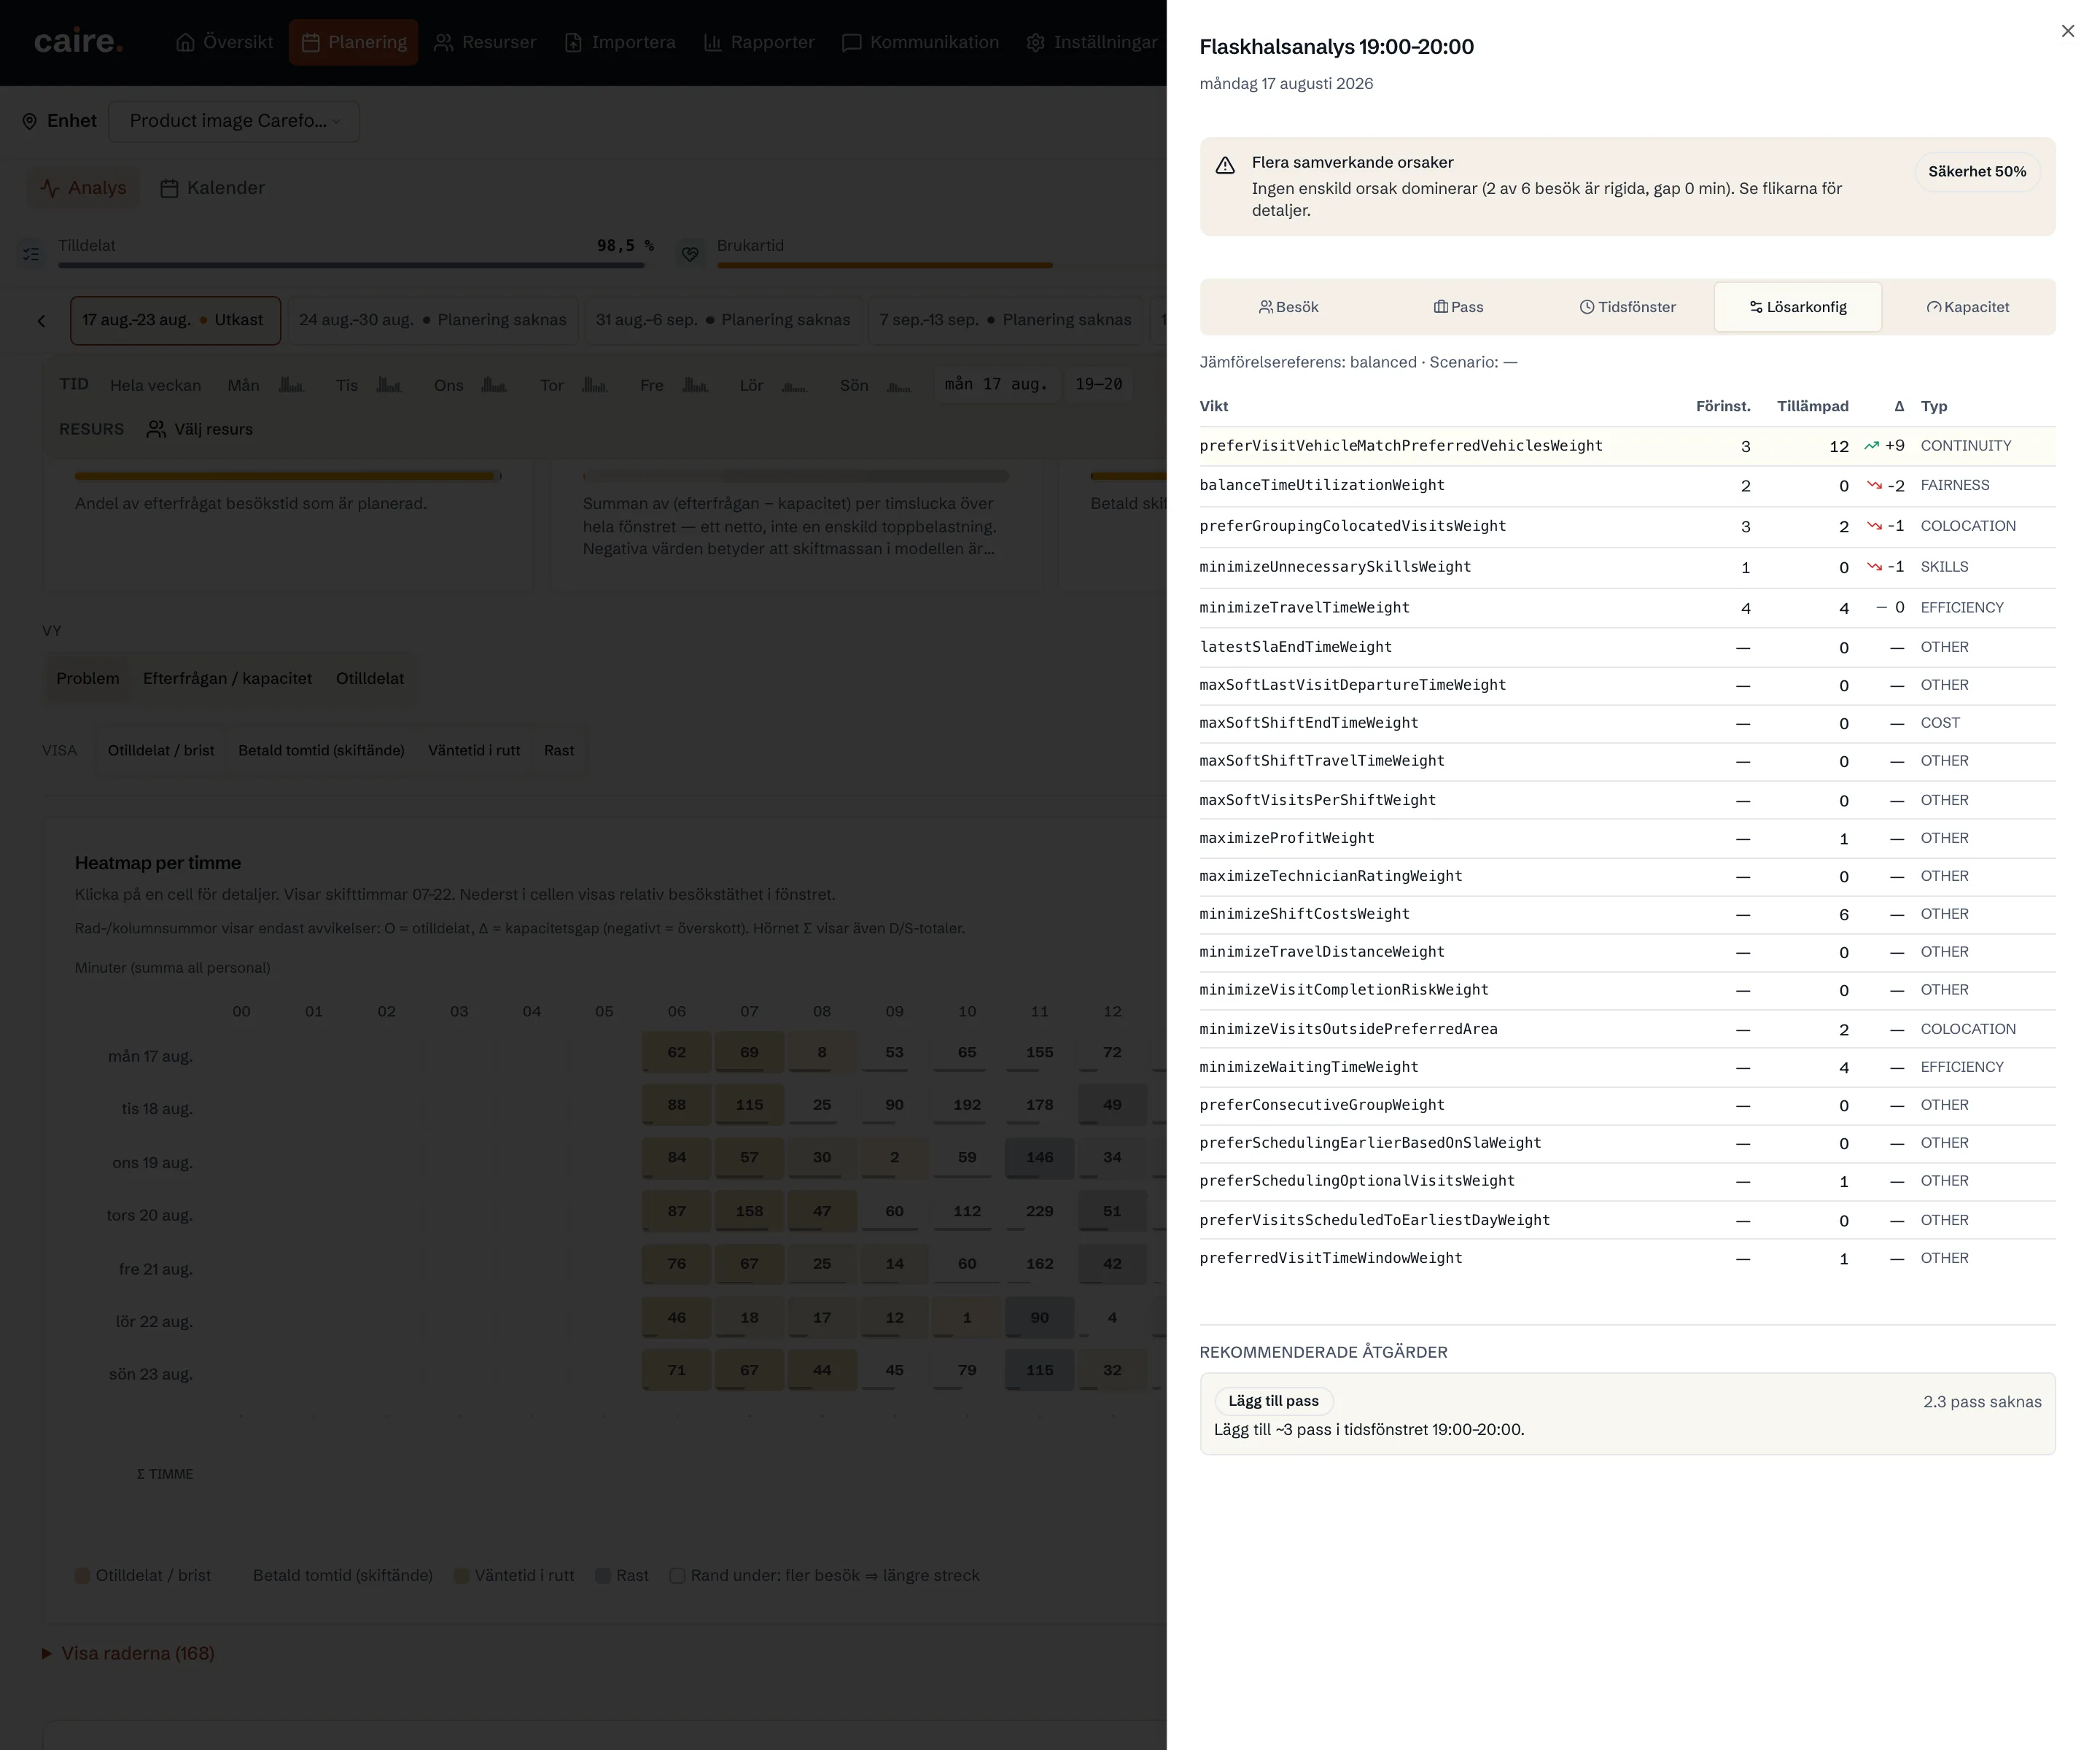Select week 24 aug.–30 aug.

(433, 320)
